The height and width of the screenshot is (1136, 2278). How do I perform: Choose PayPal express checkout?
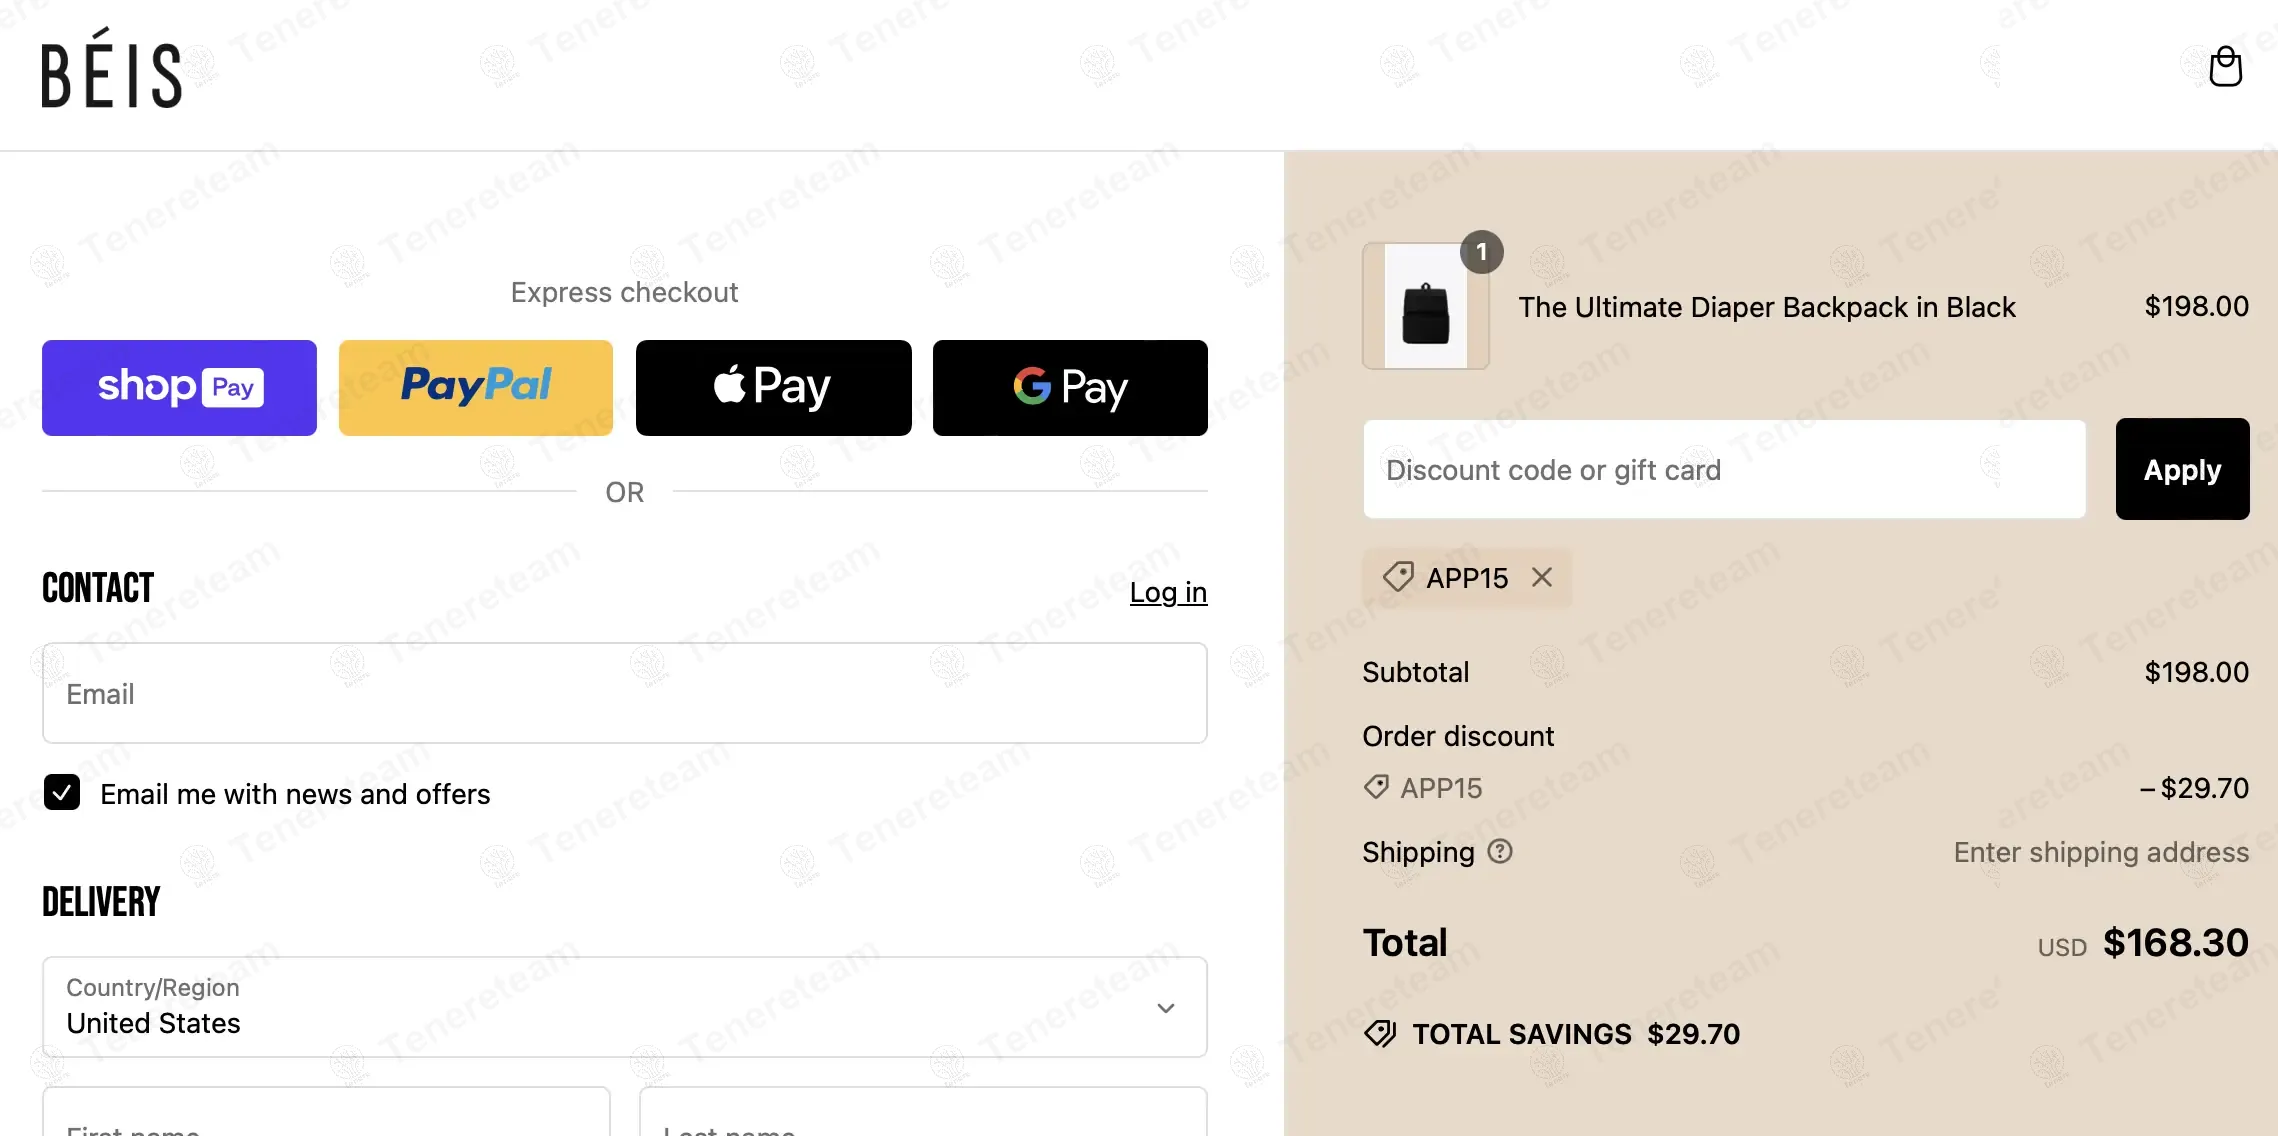476,388
